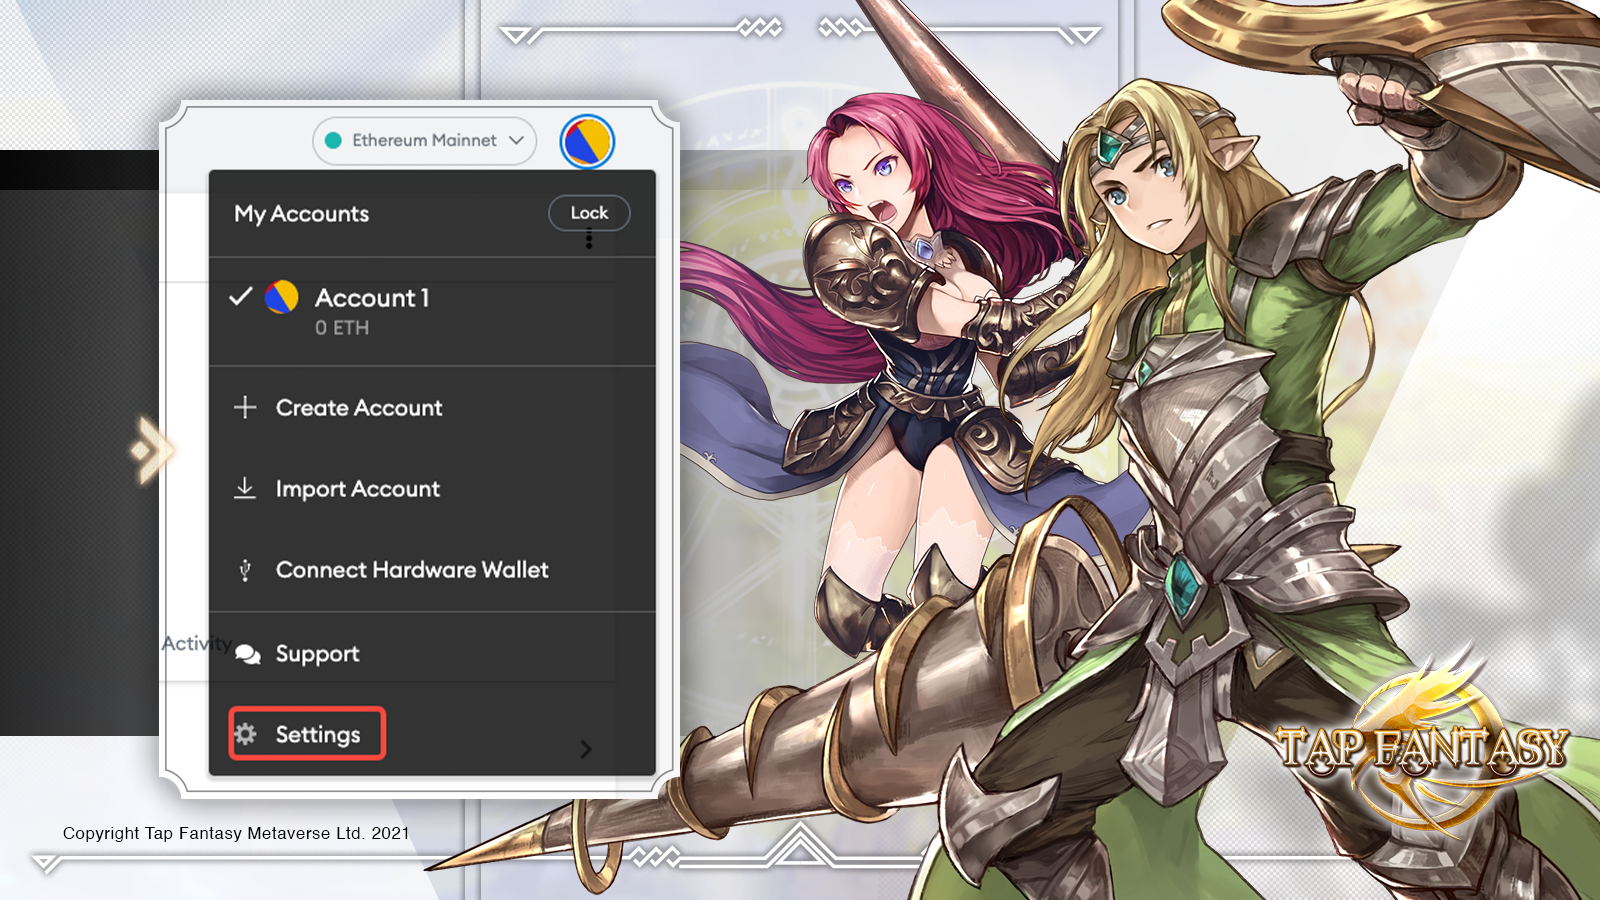1600x900 pixels.
Task: Click the download arrow icon for Import Account
Action: pos(245,488)
